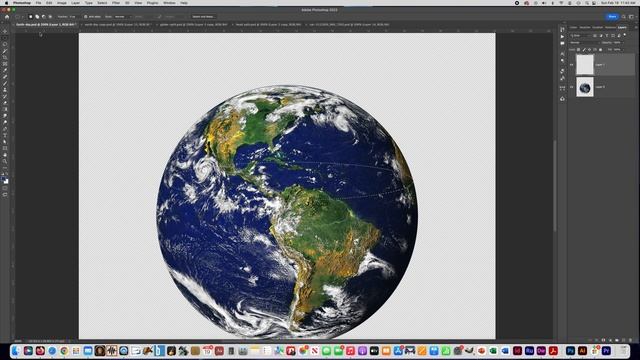
Task: Open the Actions panel play icon
Action: [x=562, y=36]
